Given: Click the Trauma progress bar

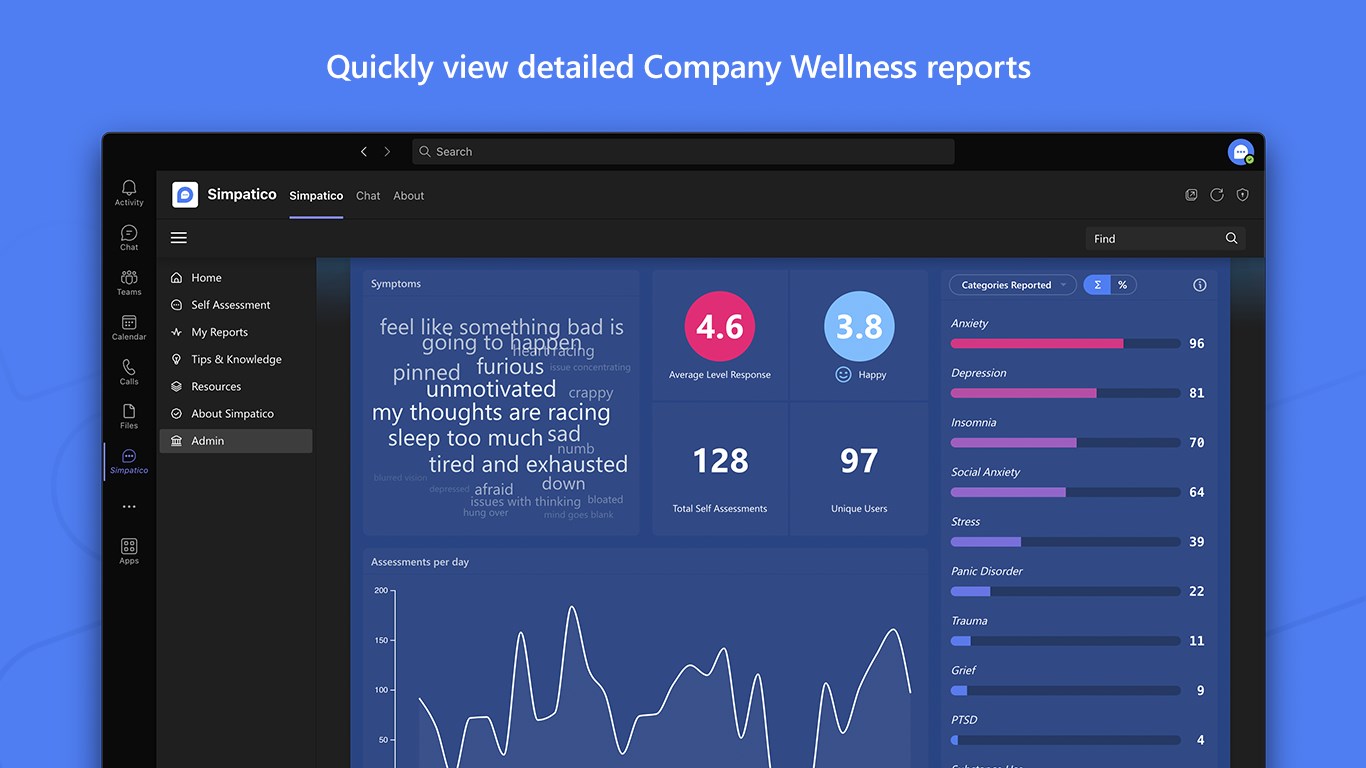Looking at the screenshot, I should point(1066,641).
